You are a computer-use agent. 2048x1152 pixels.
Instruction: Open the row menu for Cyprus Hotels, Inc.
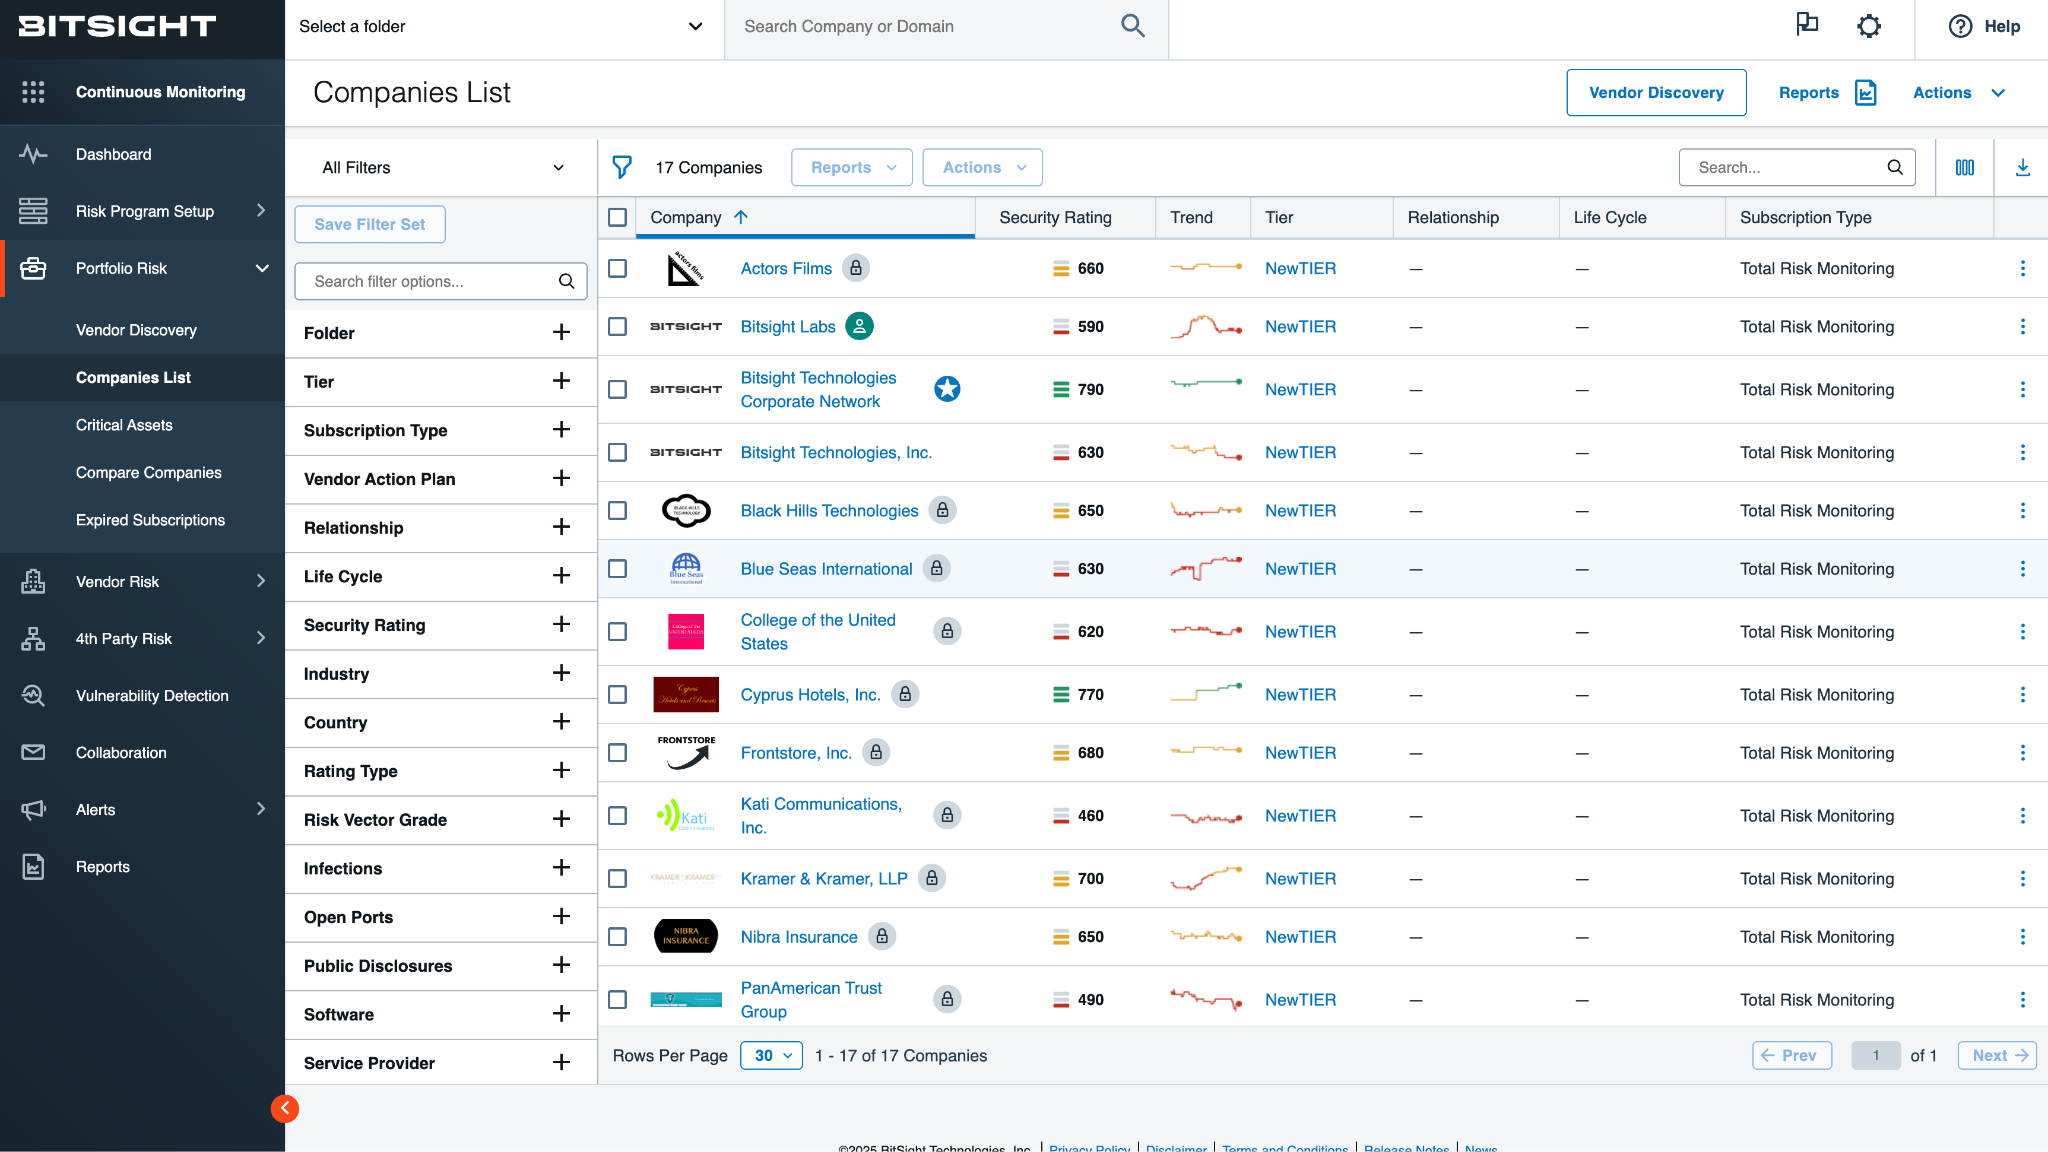coord(2022,694)
